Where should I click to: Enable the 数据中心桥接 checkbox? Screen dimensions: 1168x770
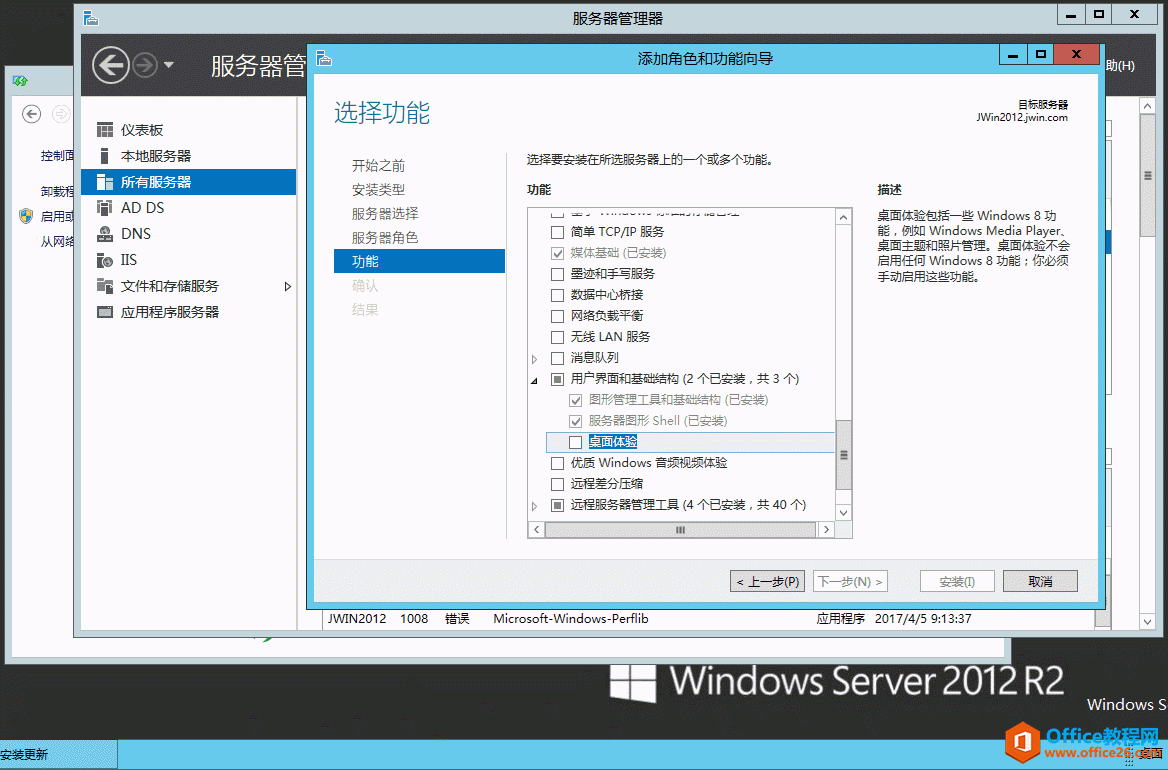[556, 295]
